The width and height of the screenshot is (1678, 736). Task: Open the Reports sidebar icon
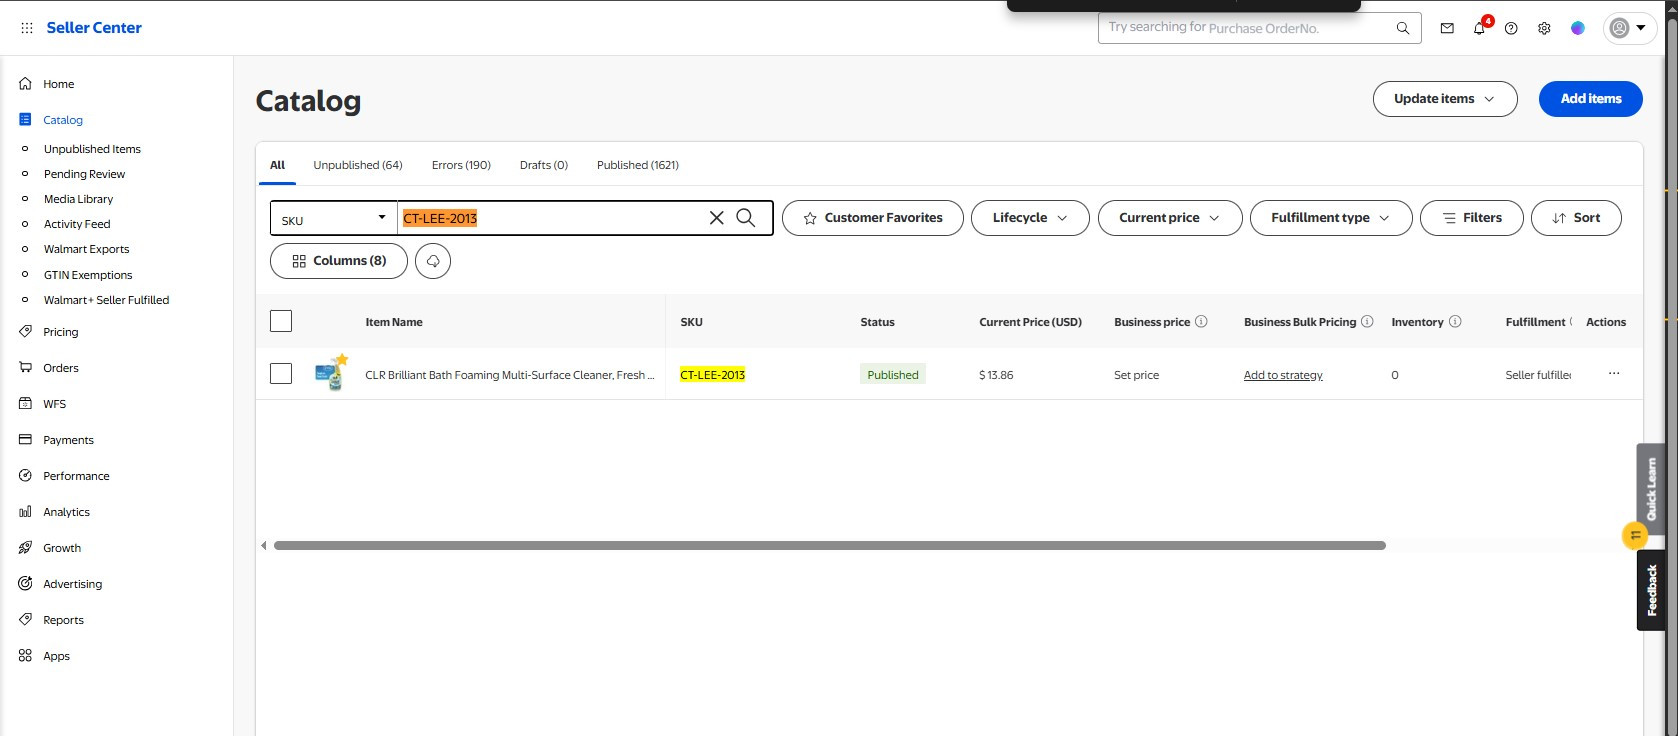coord(26,620)
